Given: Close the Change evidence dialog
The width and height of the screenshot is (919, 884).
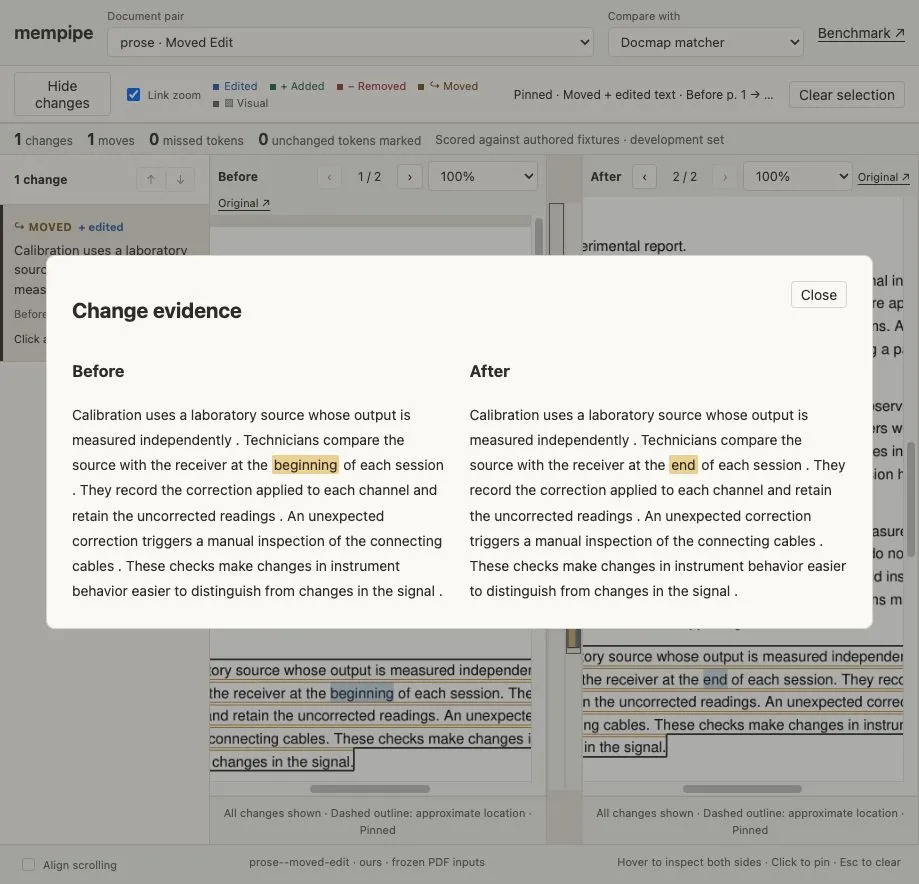Looking at the screenshot, I should (818, 295).
